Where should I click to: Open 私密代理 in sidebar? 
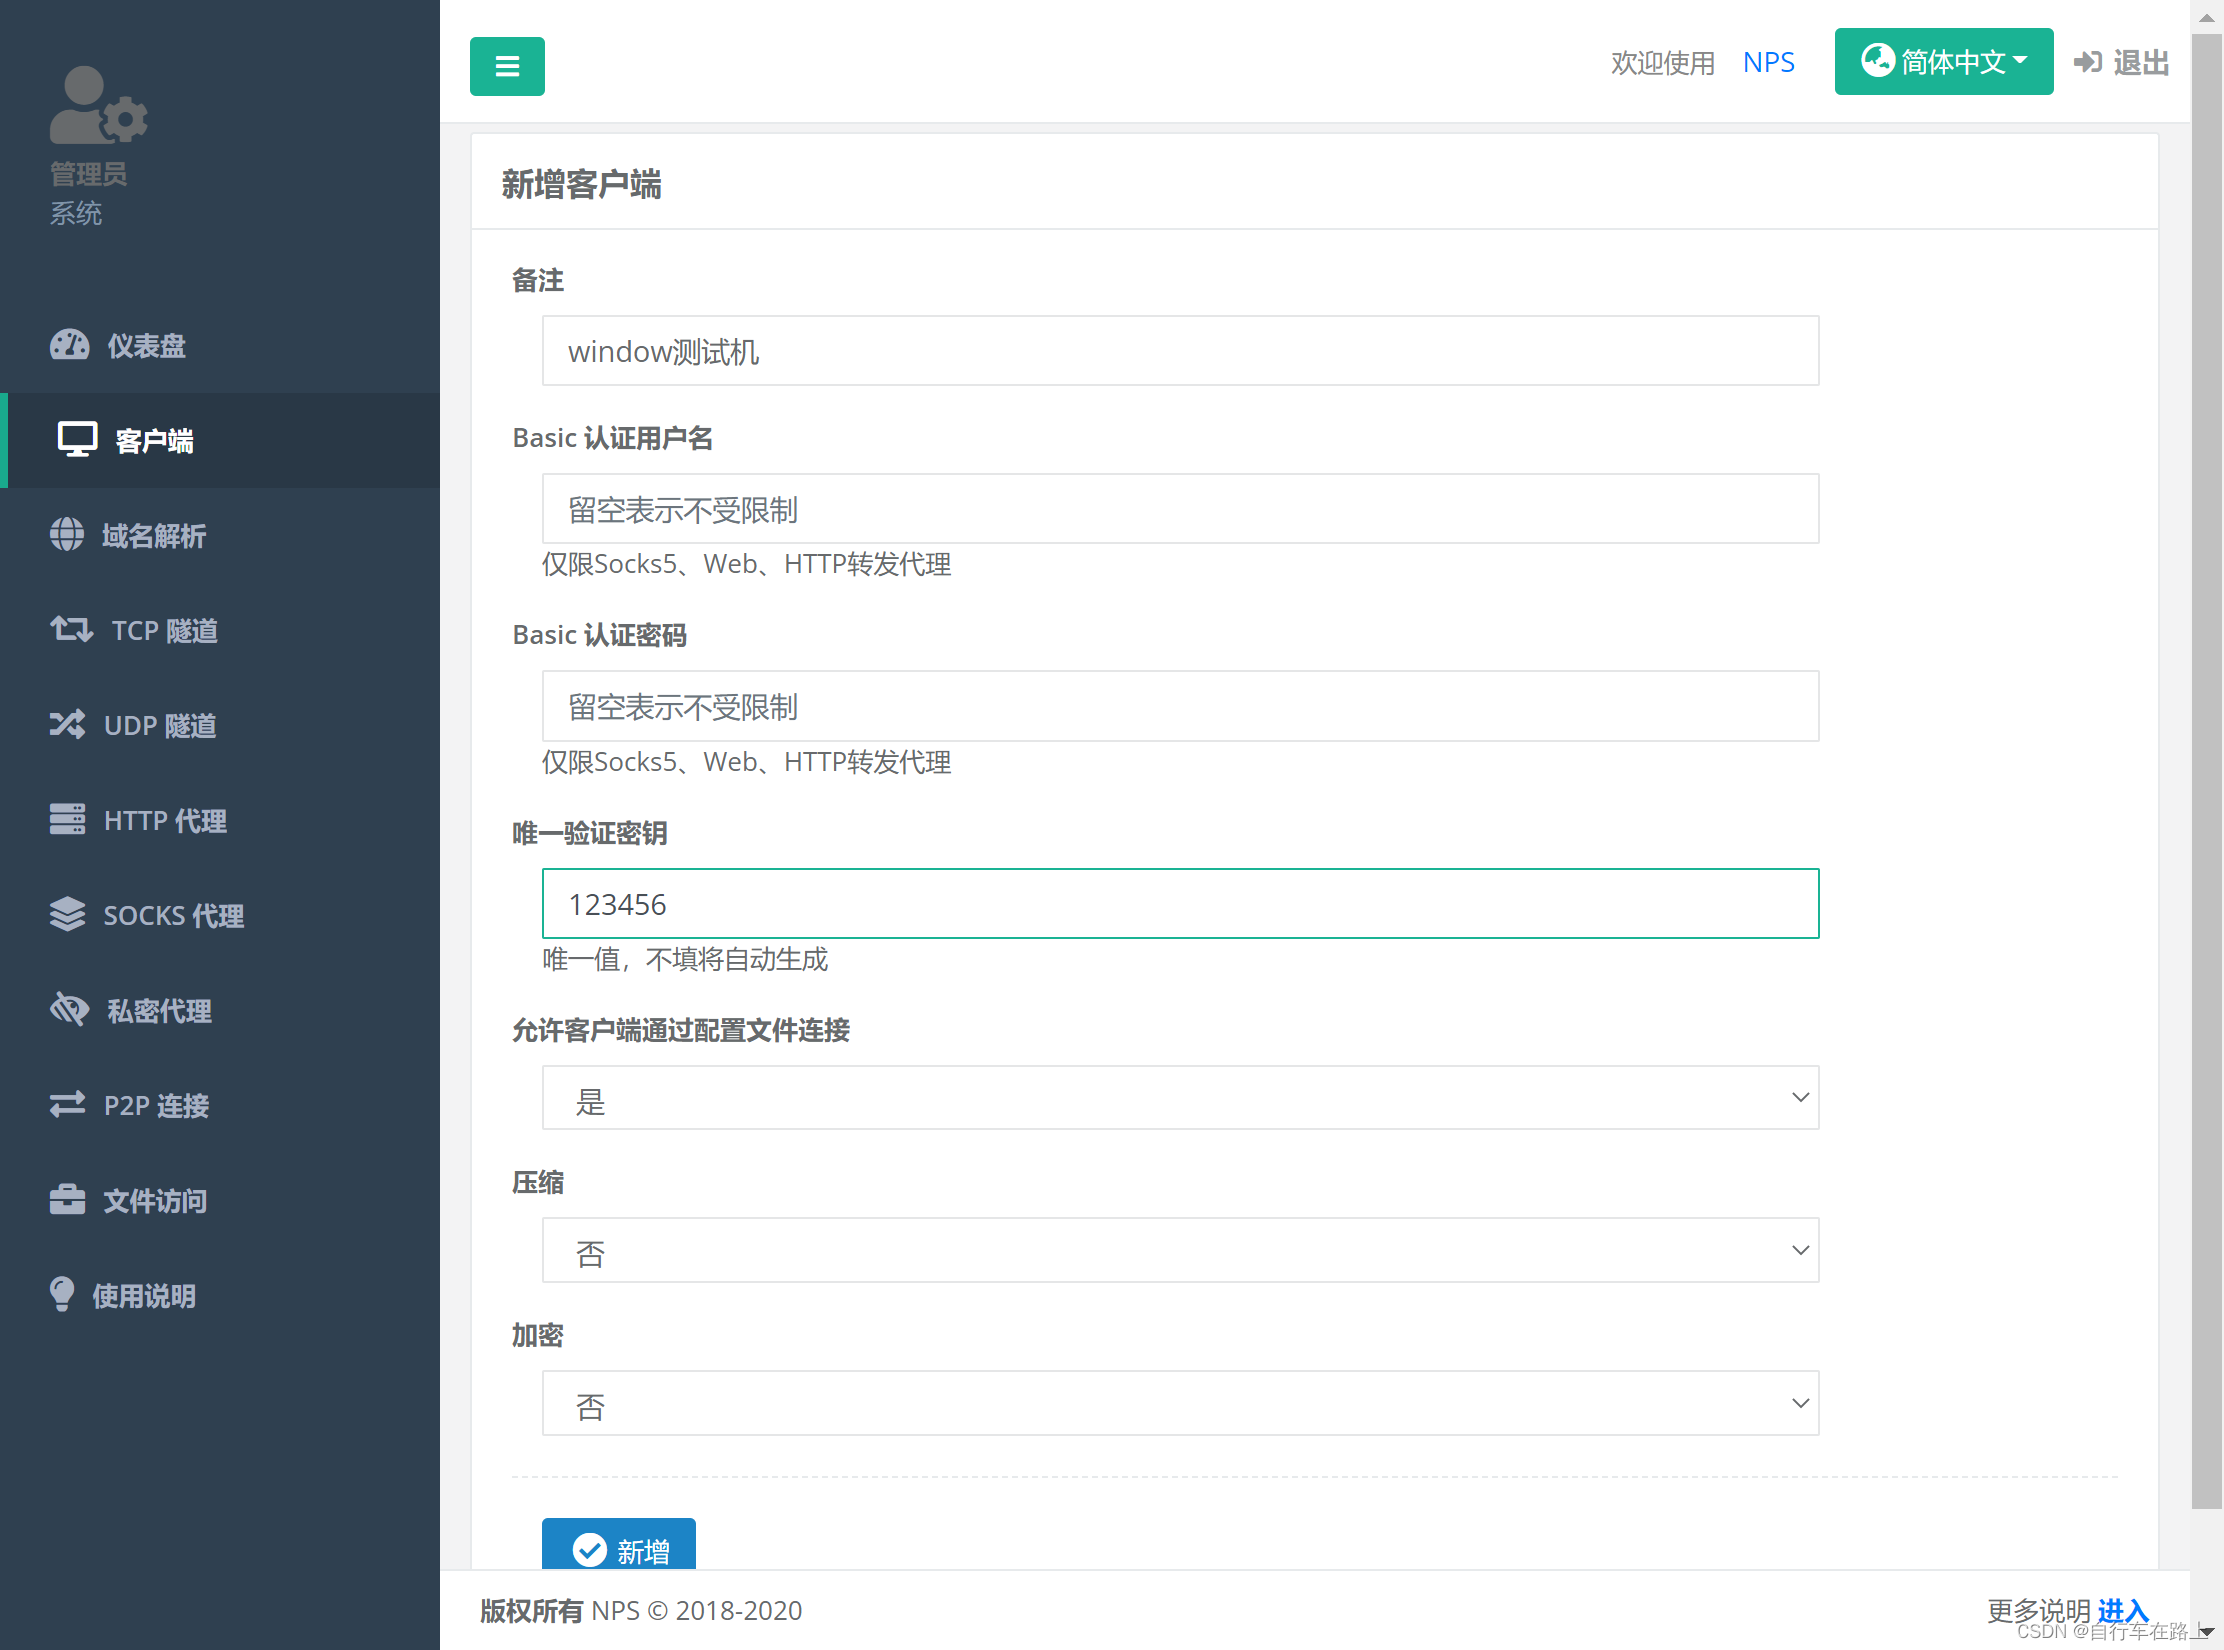coord(220,1010)
